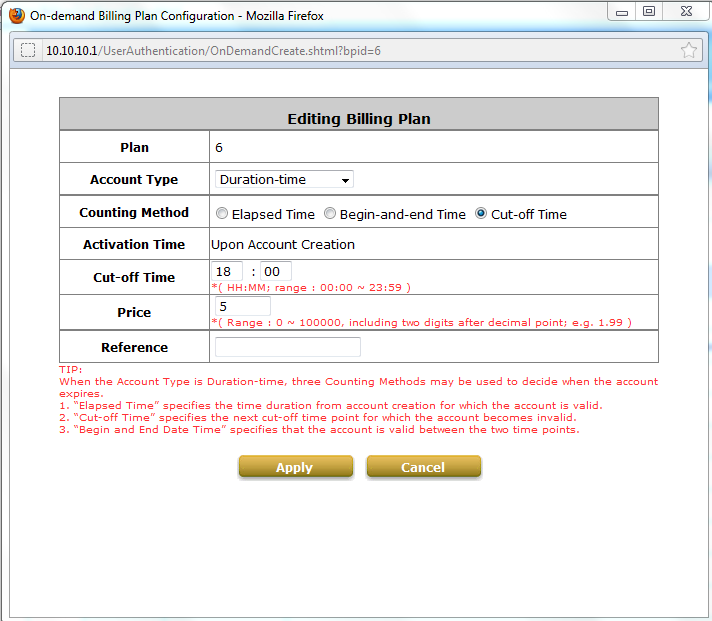Image resolution: width=712 pixels, height=621 pixels.
Task: Focus the Price input field
Action: pos(241,306)
